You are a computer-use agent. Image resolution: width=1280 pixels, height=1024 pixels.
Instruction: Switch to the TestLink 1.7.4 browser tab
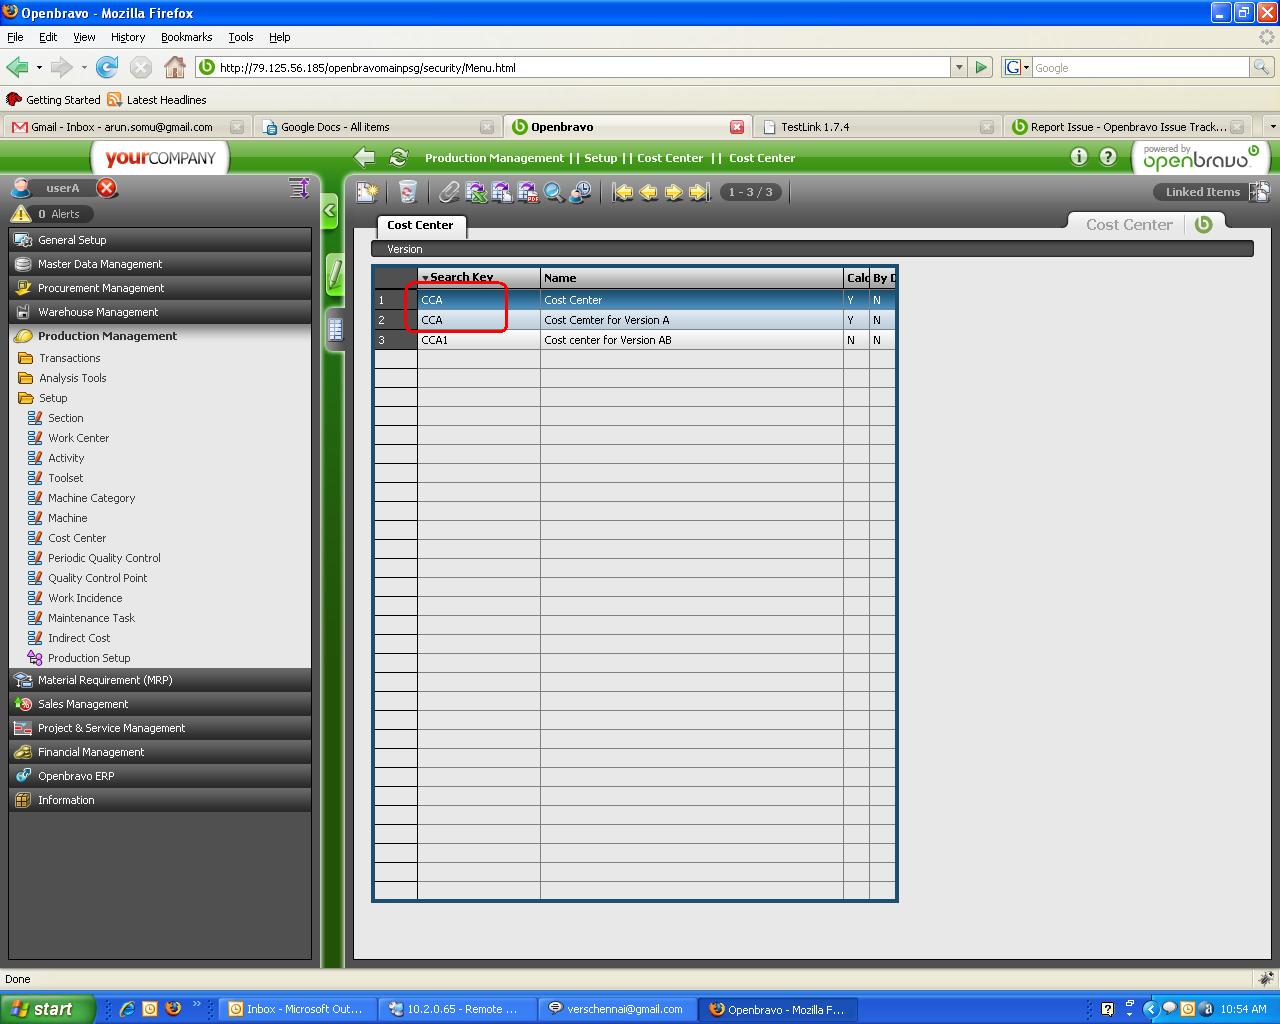click(x=877, y=127)
